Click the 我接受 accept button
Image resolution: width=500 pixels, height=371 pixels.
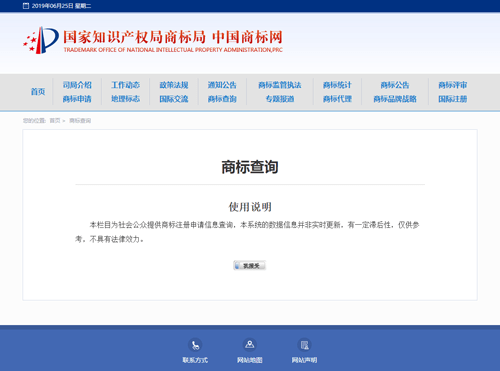[249, 265]
